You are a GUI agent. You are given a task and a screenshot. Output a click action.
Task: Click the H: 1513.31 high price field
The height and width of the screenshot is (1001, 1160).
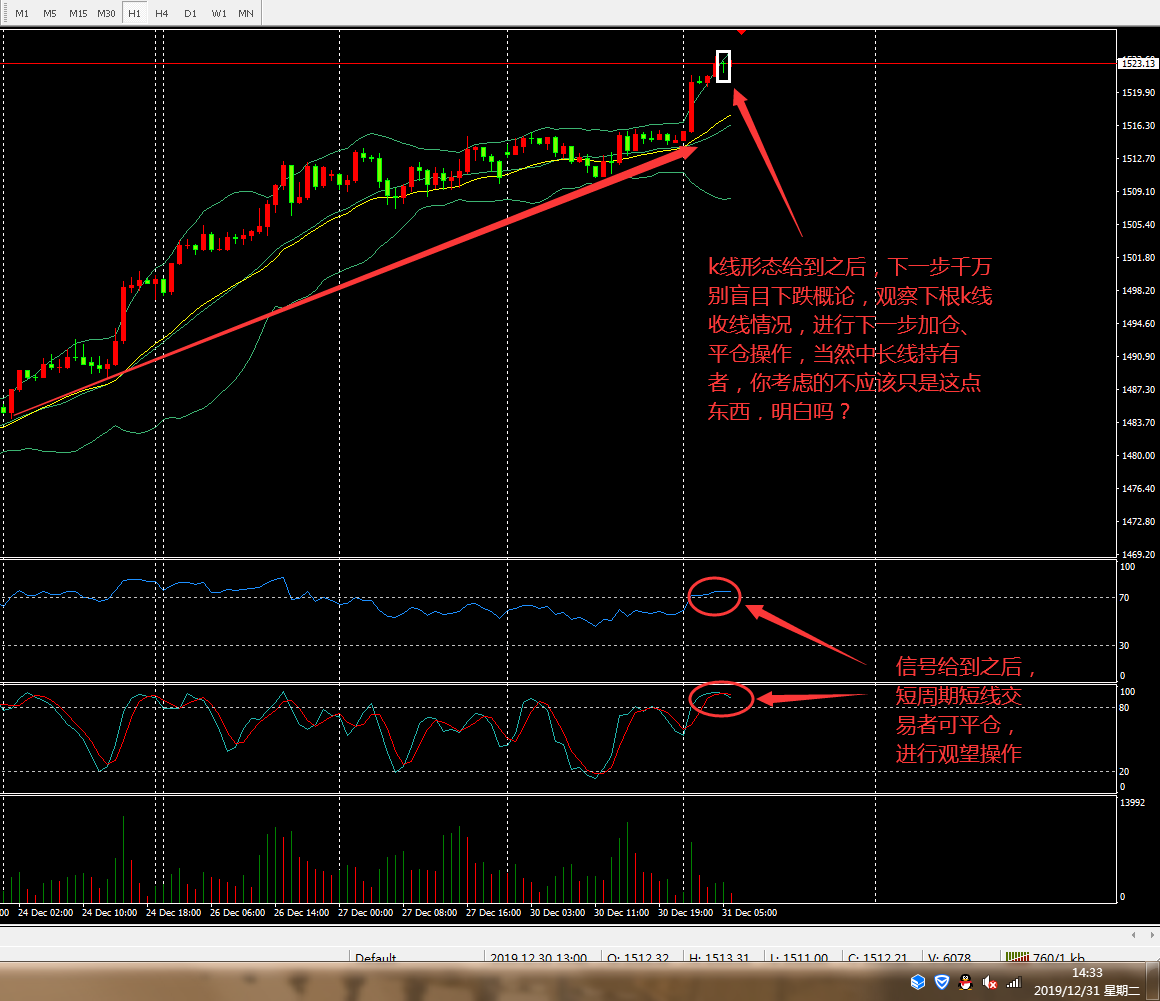(x=719, y=957)
